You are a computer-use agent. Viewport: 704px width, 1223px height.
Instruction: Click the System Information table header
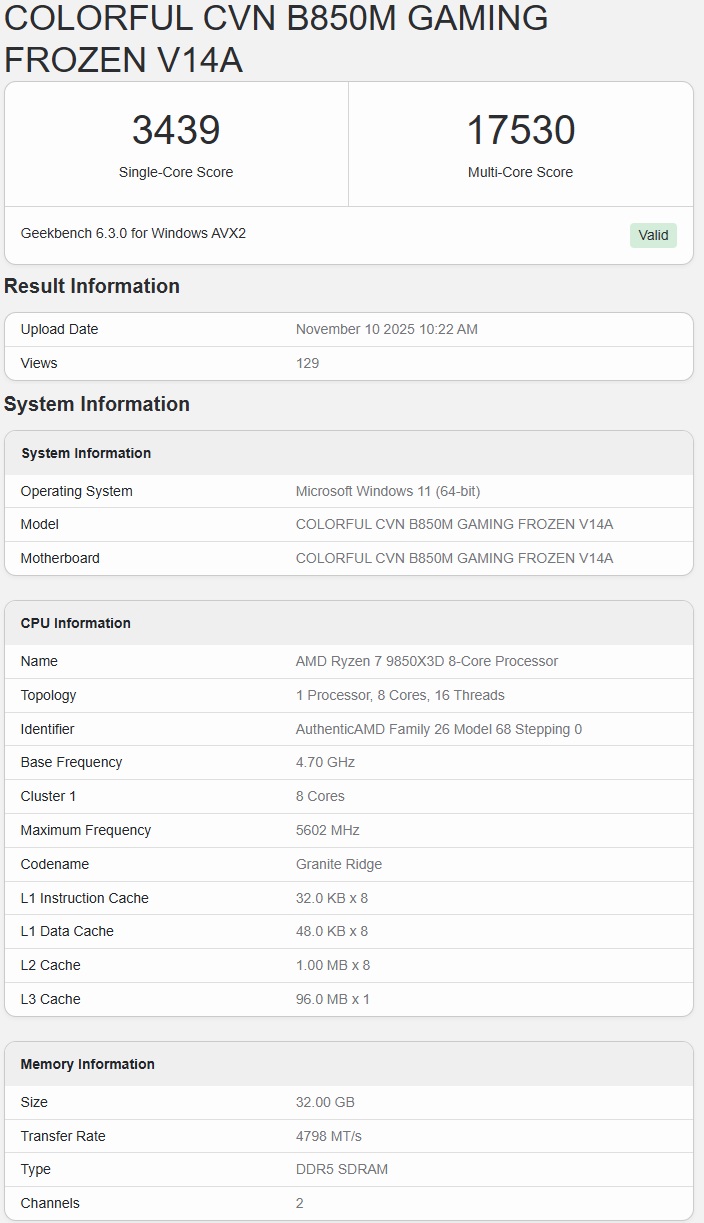[x=86, y=453]
